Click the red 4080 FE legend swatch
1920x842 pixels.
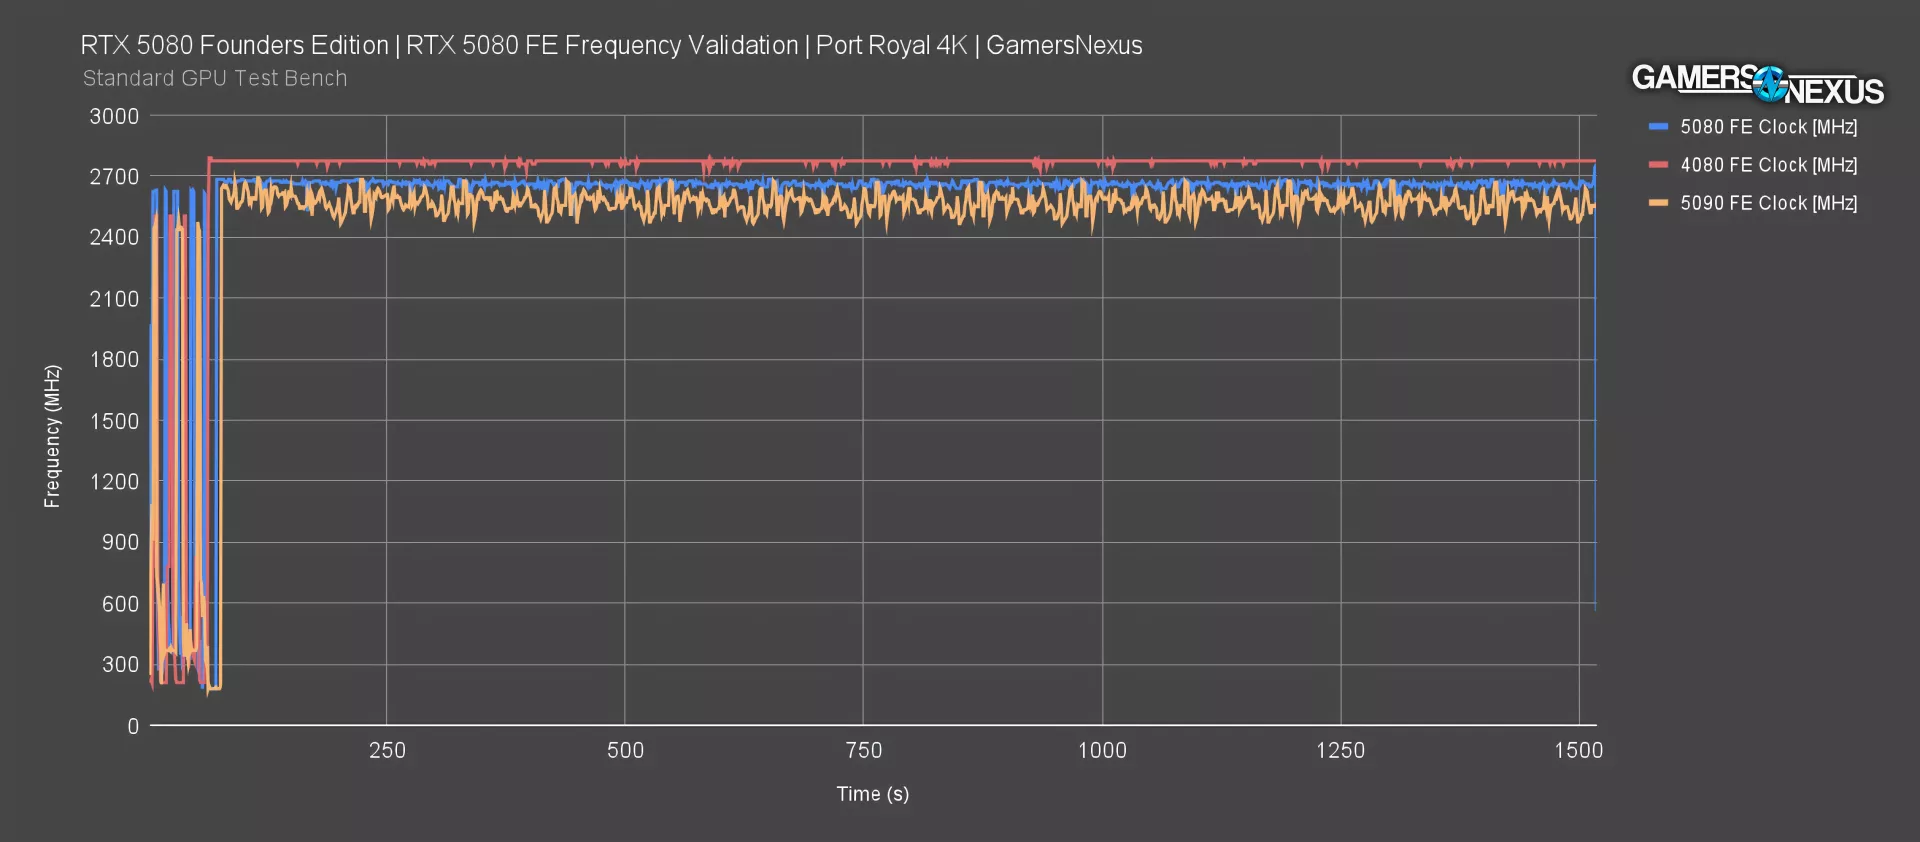pyautogui.click(x=1658, y=165)
